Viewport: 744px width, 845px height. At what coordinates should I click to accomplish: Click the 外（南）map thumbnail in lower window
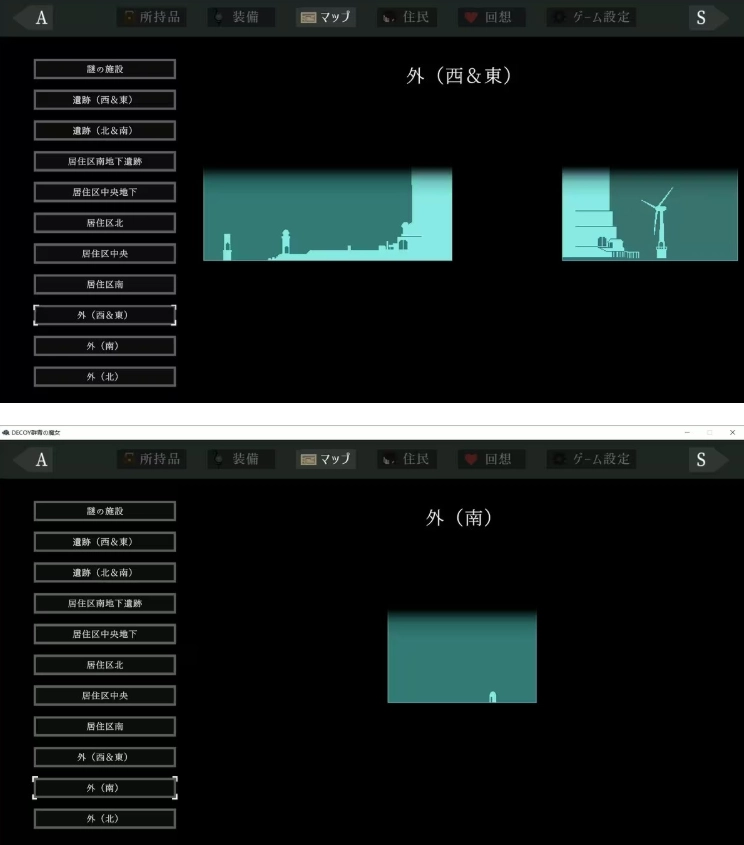[462, 656]
